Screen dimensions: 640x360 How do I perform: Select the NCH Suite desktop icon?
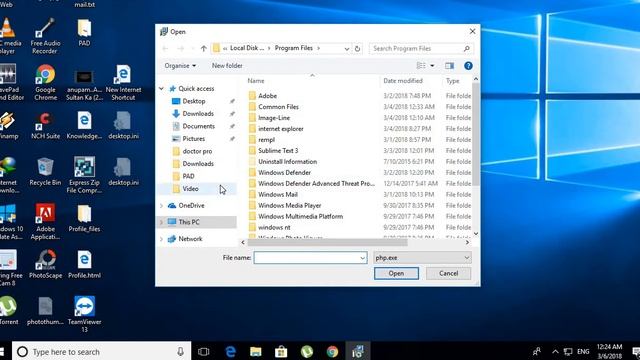coord(45,126)
